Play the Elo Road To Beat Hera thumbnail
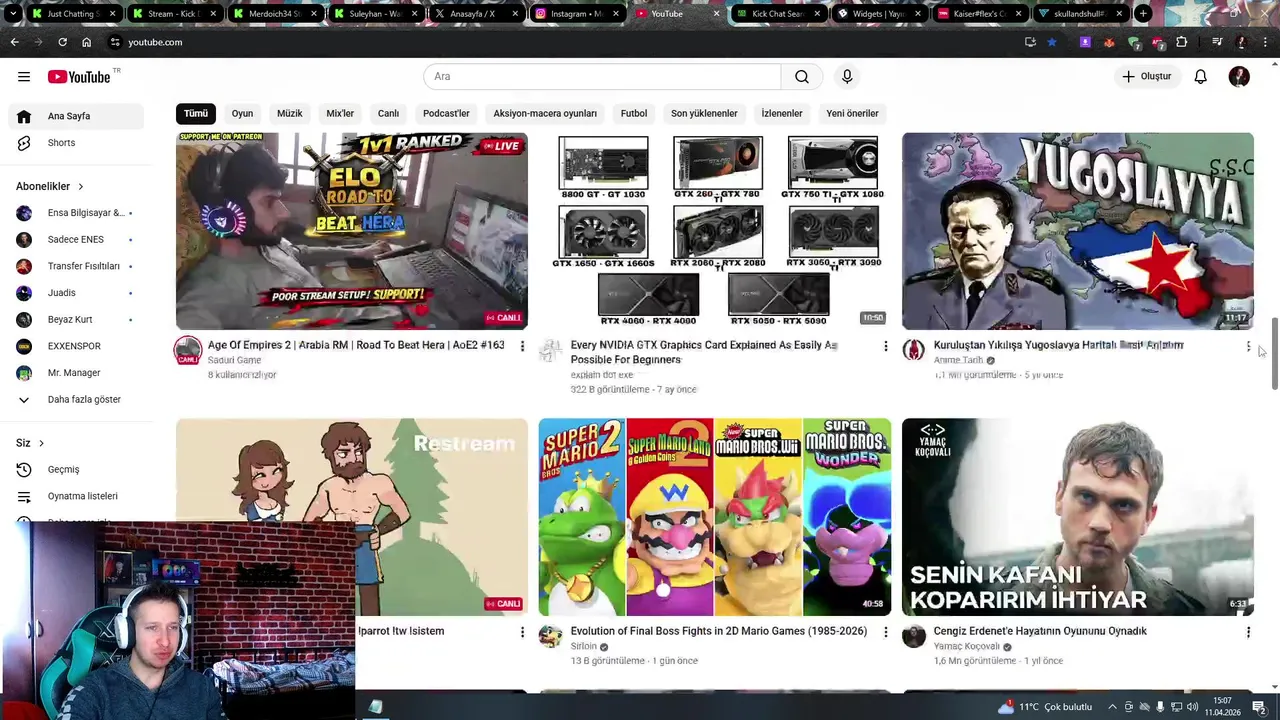The width and height of the screenshot is (1280, 720). [352, 231]
